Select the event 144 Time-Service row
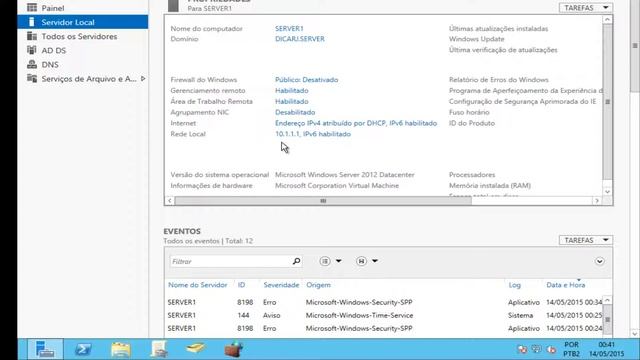 pos(384,315)
